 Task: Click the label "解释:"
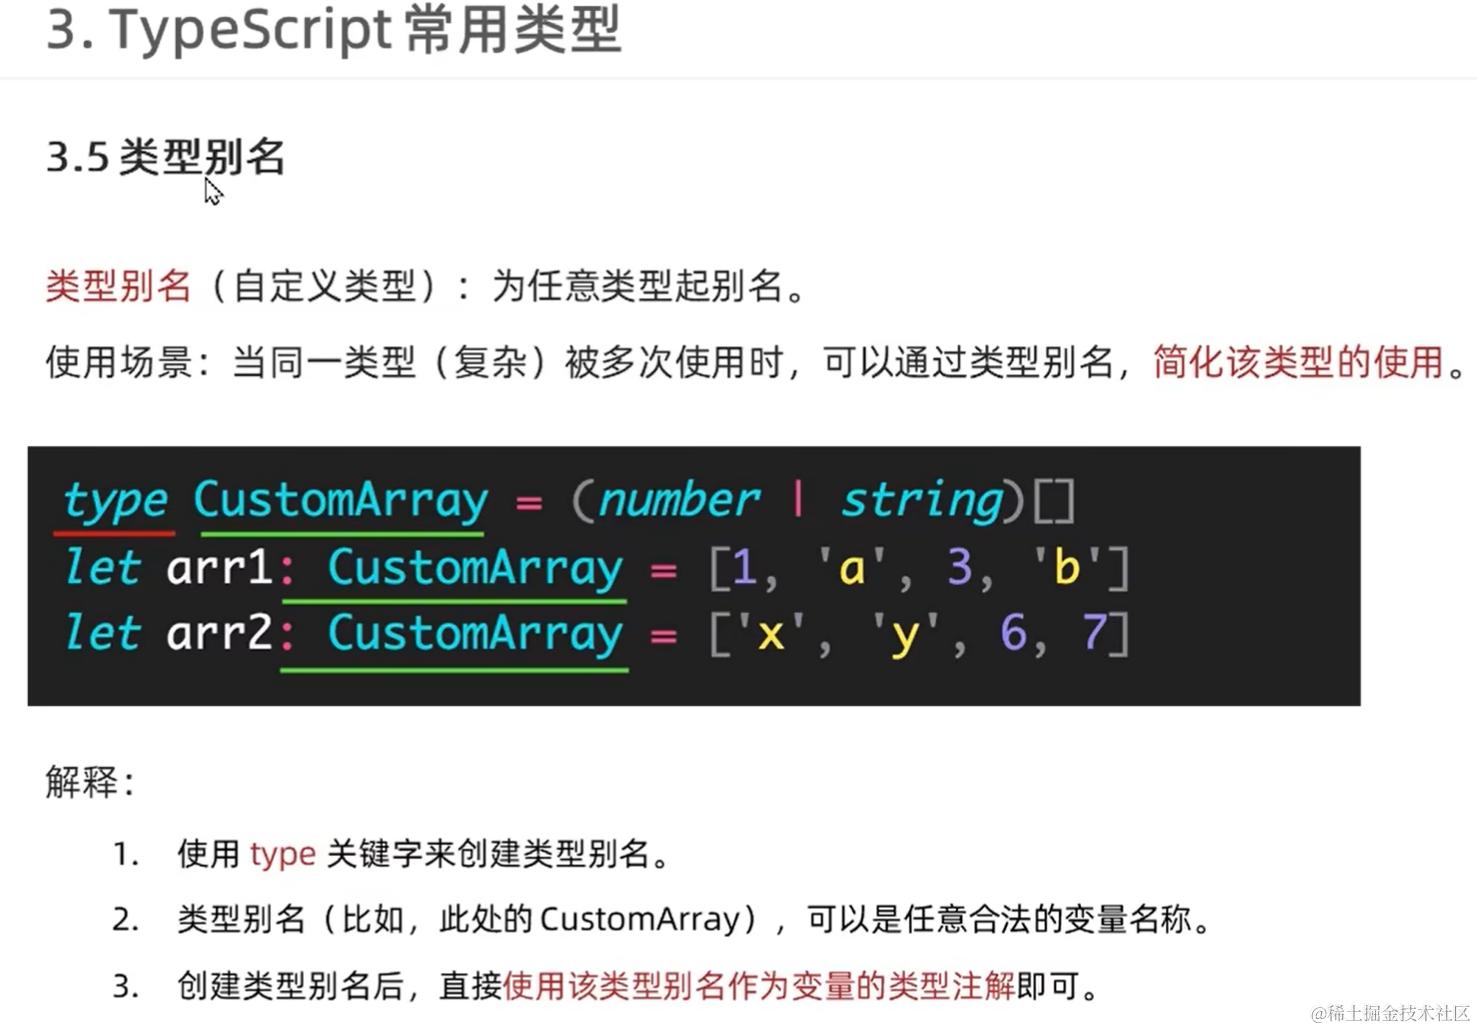[90, 782]
